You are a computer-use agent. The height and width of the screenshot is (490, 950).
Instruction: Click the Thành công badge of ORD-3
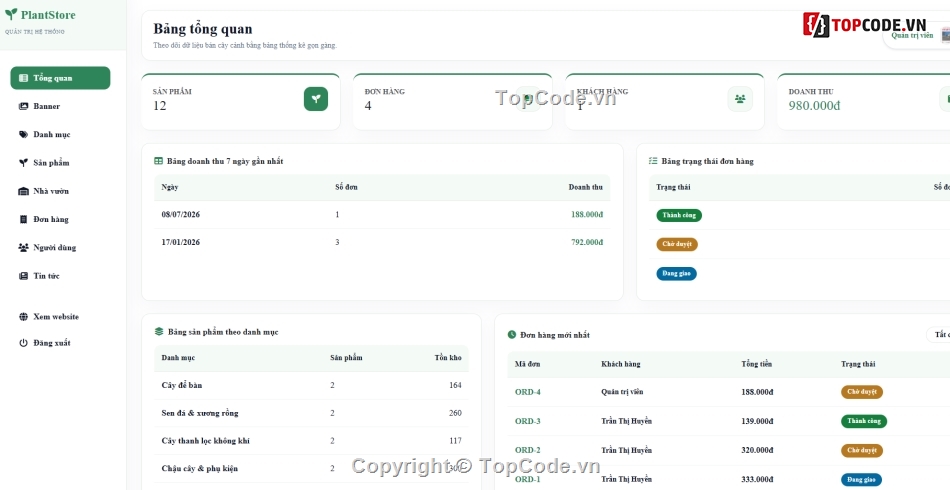tap(864, 421)
